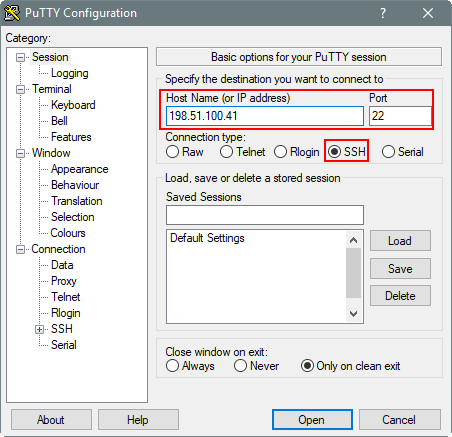Open the Translation category
This screenshot has width=452, height=437.
point(76,201)
